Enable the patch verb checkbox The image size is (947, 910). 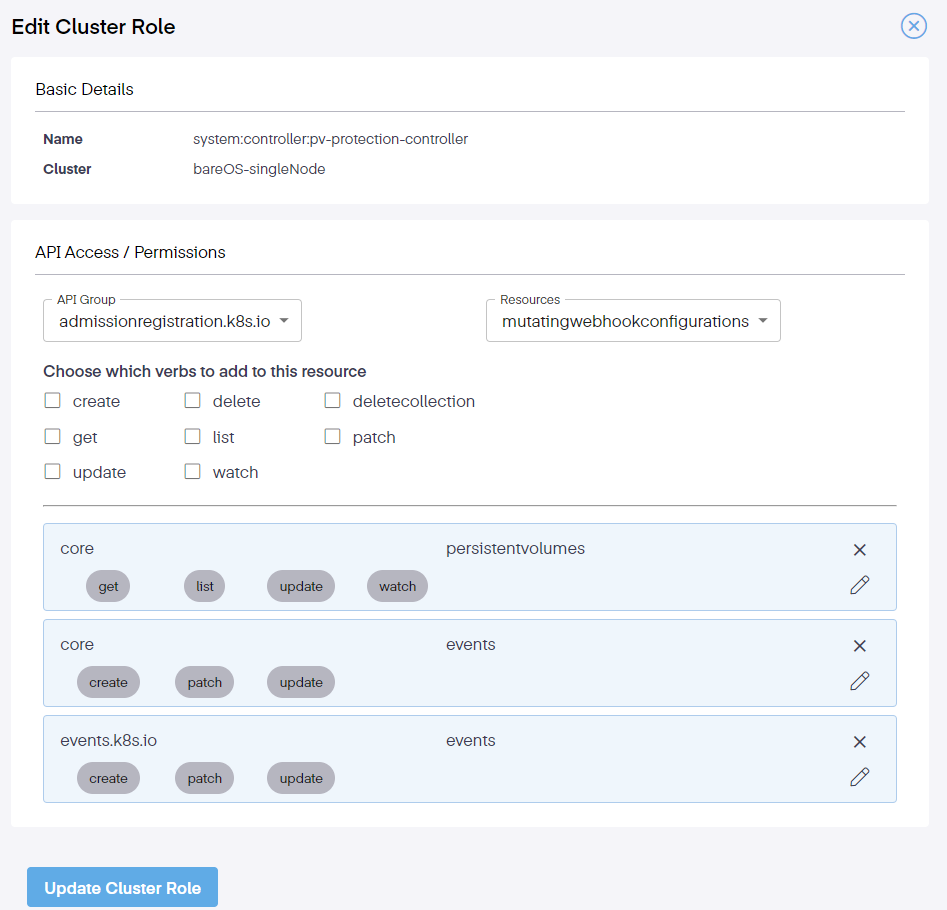coord(333,437)
